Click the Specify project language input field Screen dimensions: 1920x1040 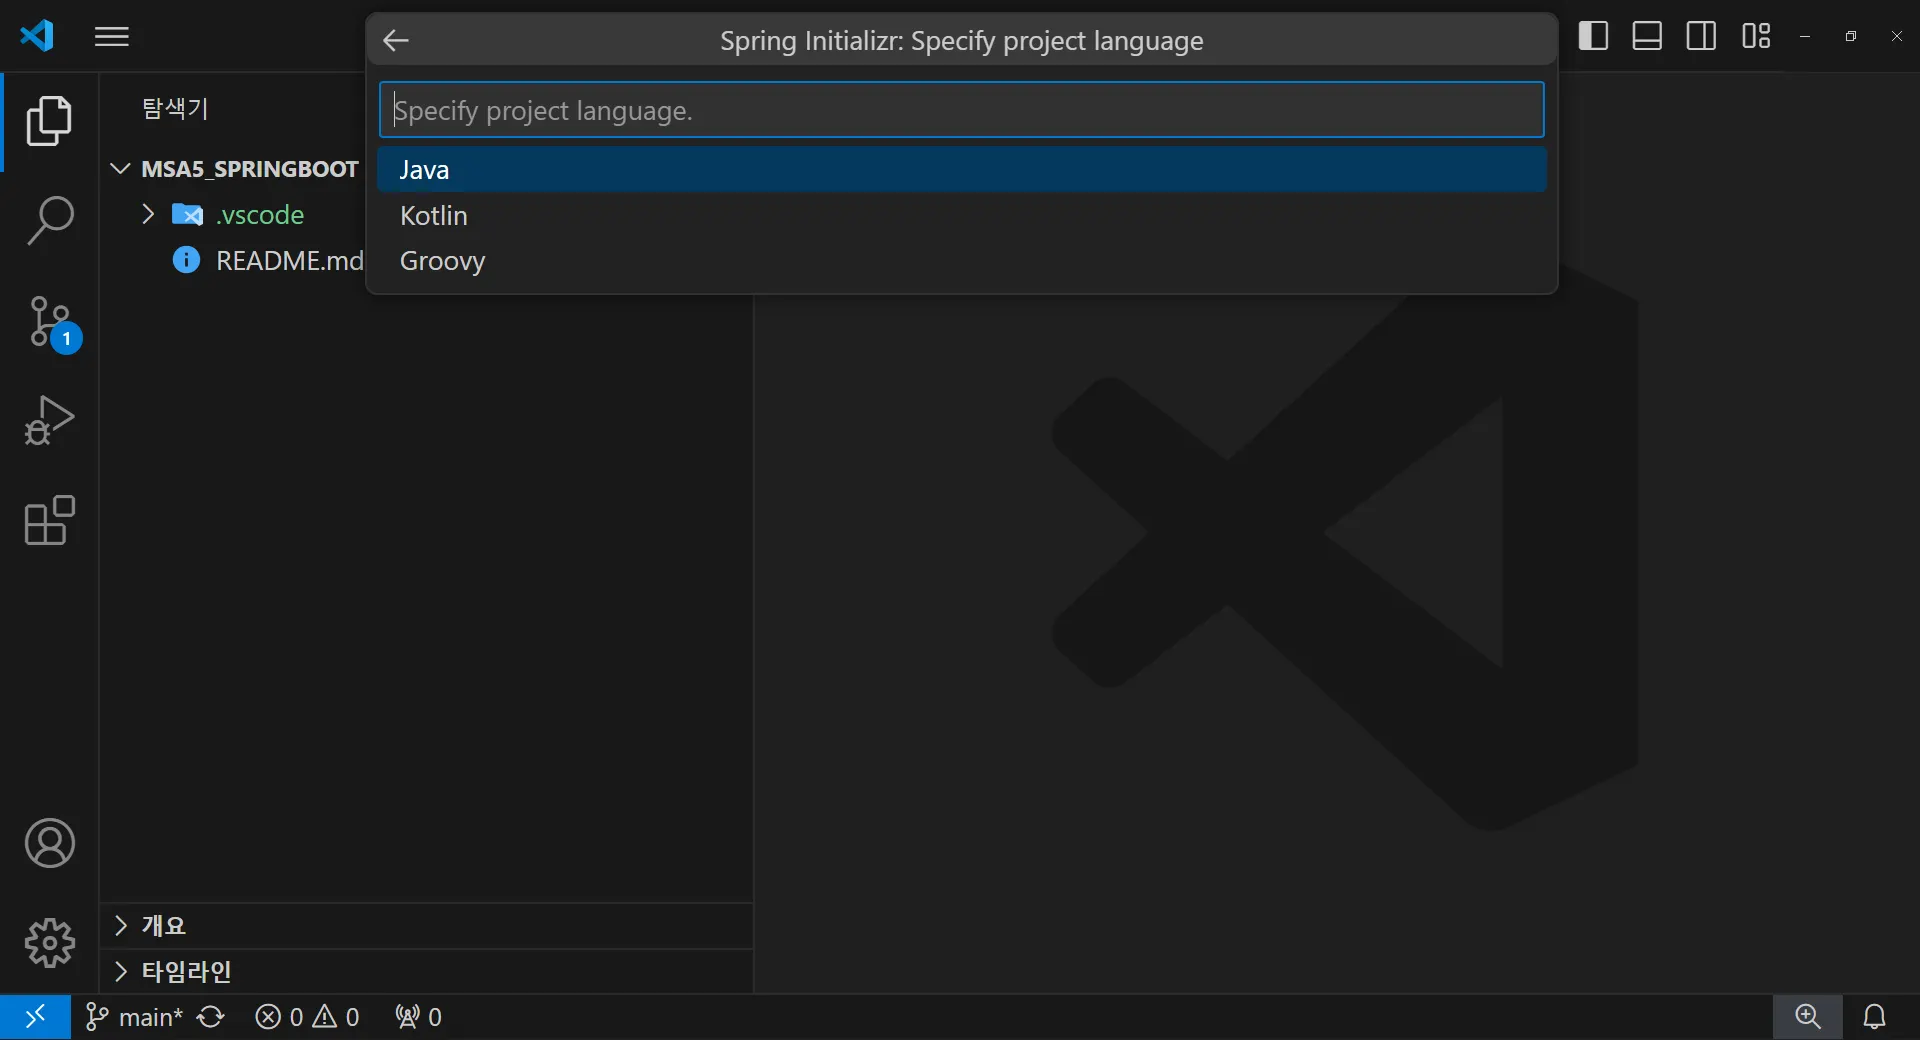tap(960, 110)
